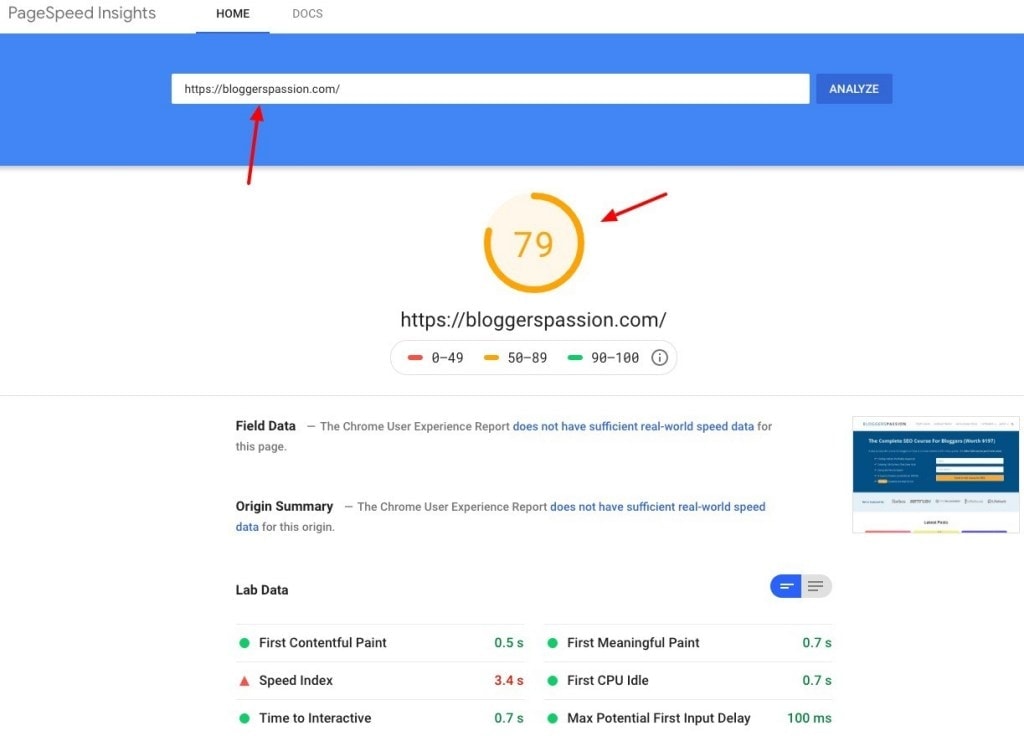Click the green indicator next to First CPU Idle

coord(553,680)
